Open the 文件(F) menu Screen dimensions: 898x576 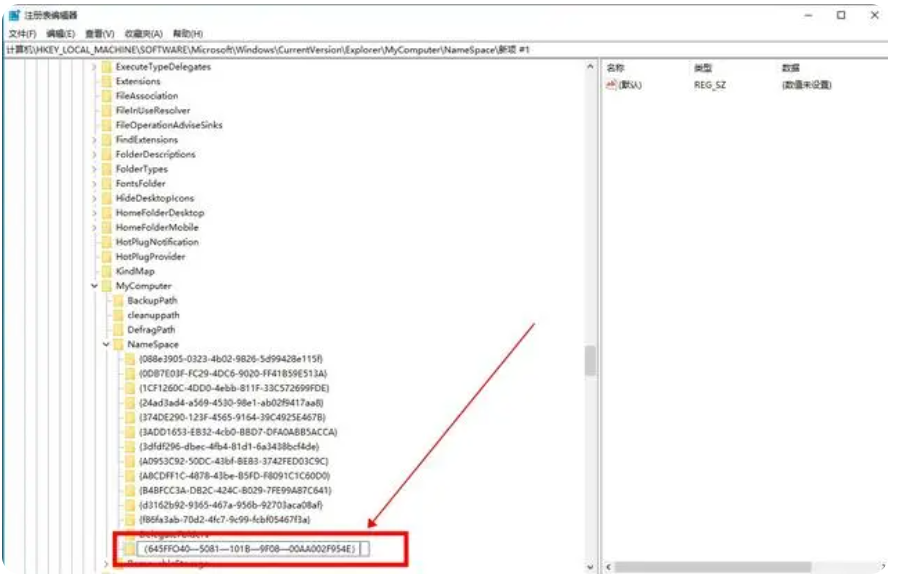22,34
